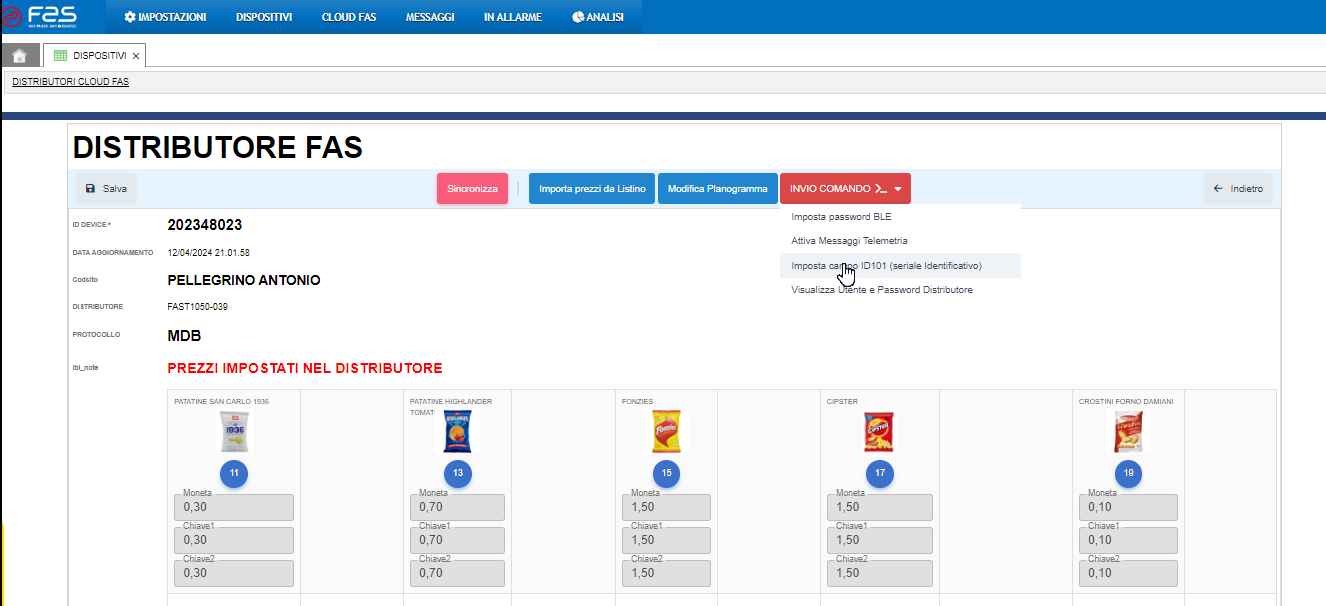
Task: Click the CIPSTER product label
Action: [843, 401]
